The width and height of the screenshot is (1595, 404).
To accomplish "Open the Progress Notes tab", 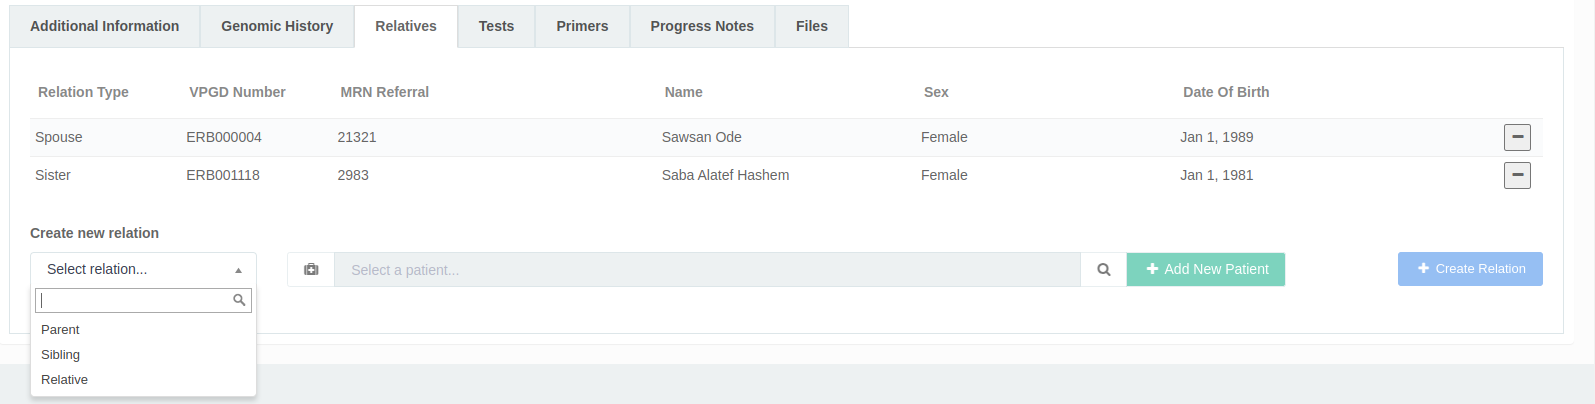I will coord(702,26).
